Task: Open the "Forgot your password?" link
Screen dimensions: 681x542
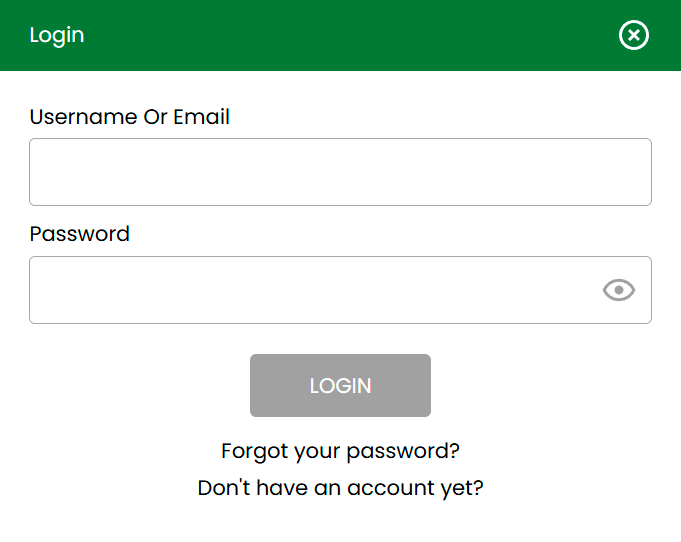Action: [x=340, y=451]
